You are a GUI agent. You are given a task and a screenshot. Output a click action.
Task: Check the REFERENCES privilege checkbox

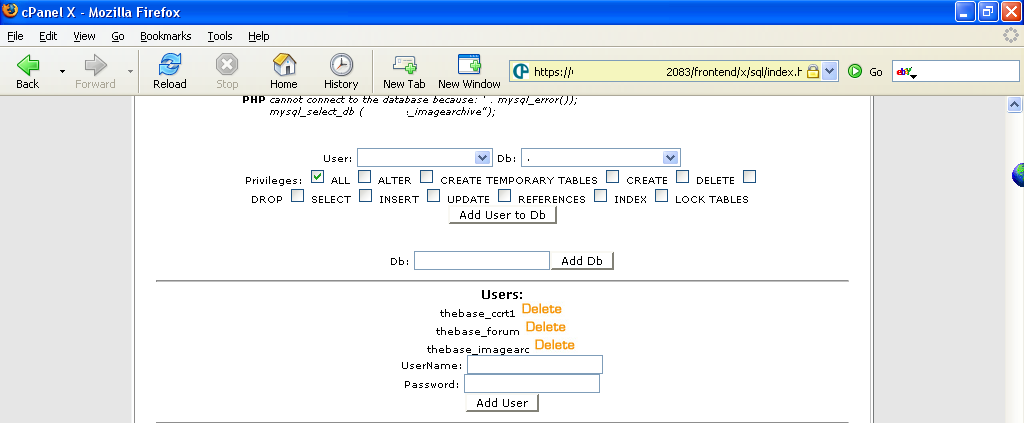coord(505,195)
